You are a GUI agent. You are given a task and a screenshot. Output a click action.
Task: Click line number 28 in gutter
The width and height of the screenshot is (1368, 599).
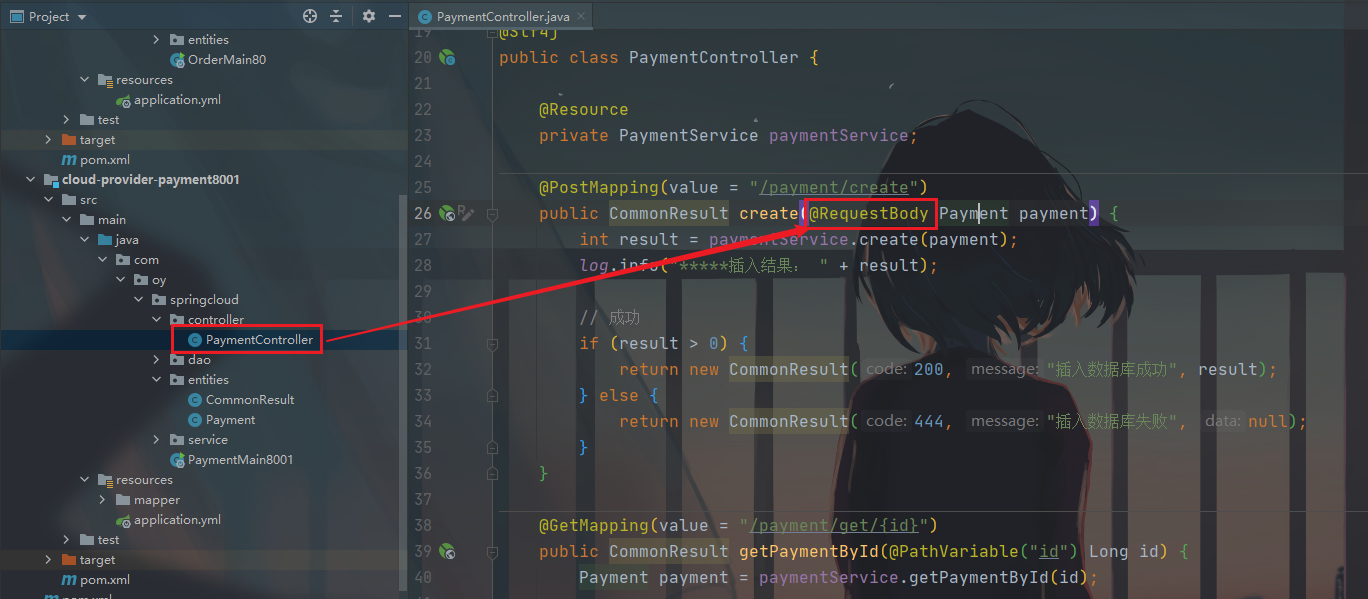tap(422, 265)
